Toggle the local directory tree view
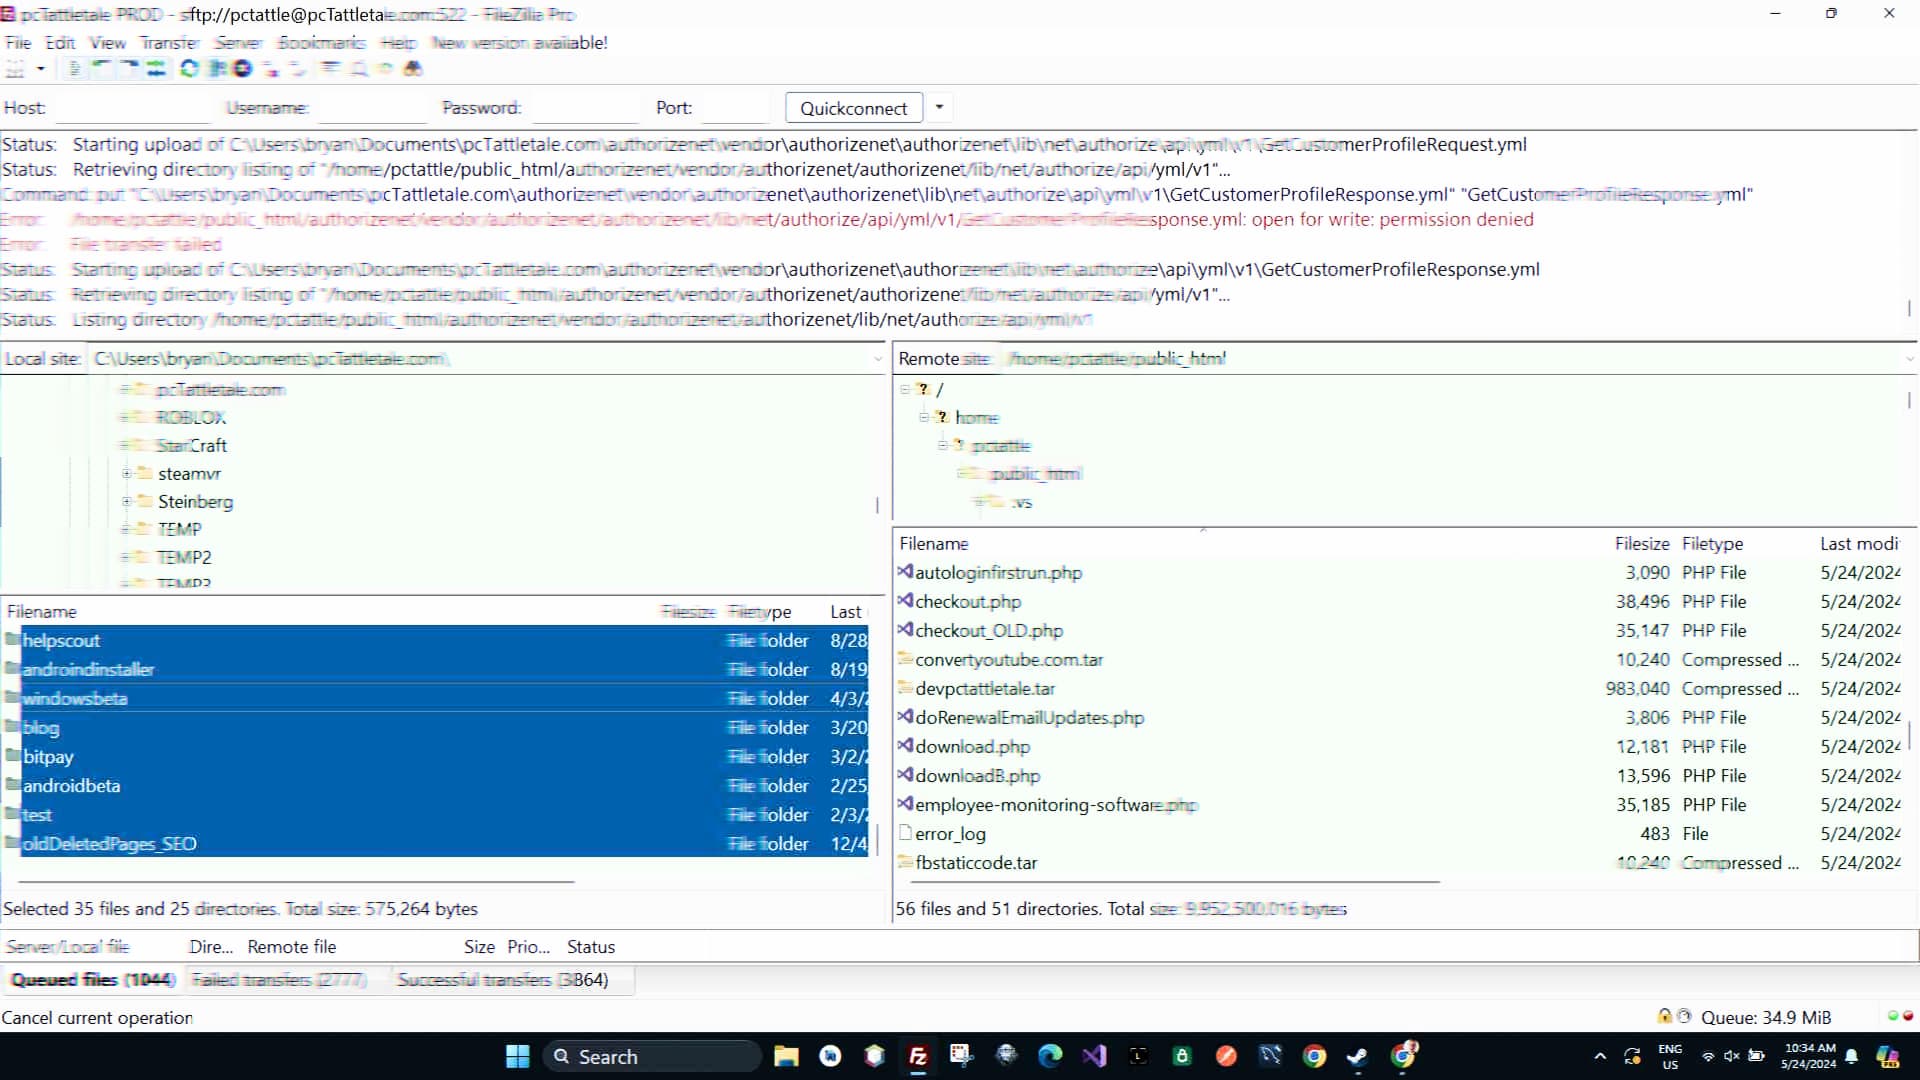This screenshot has width=1920, height=1080. (x=102, y=69)
